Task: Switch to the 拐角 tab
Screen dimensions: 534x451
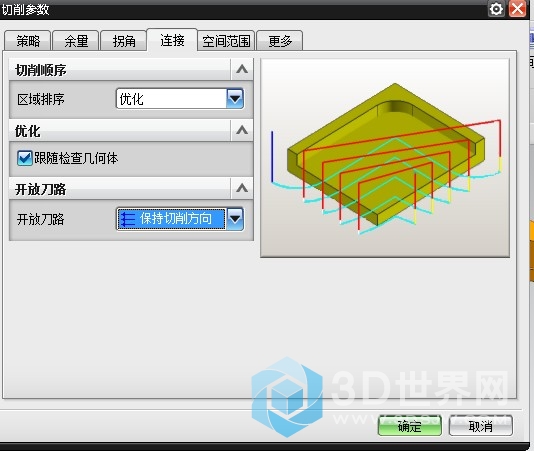Action: pyautogui.click(x=124, y=41)
